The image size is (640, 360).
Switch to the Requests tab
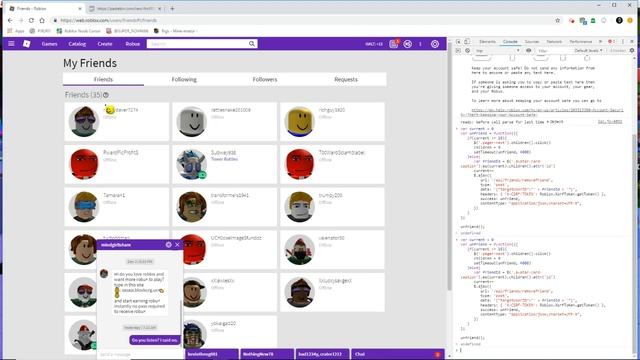(x=346, y=80)
